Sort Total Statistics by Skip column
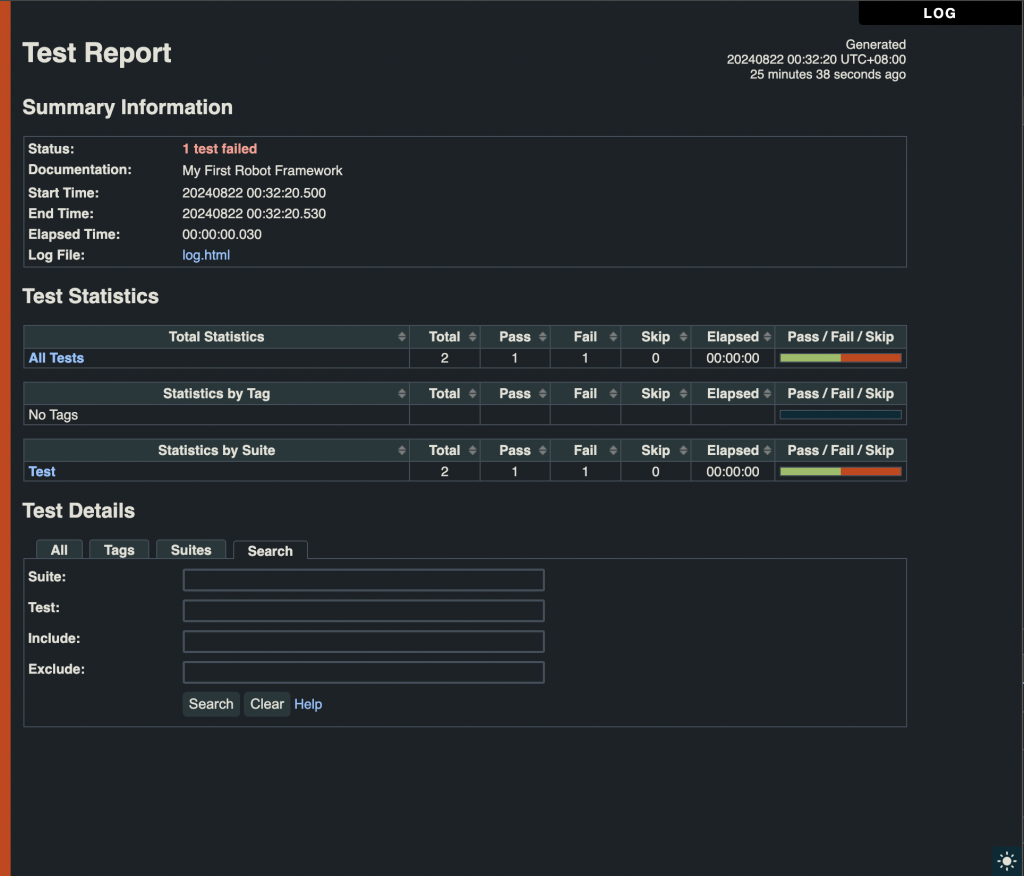This screenshot has width=1024, height=876. (656, 336)
